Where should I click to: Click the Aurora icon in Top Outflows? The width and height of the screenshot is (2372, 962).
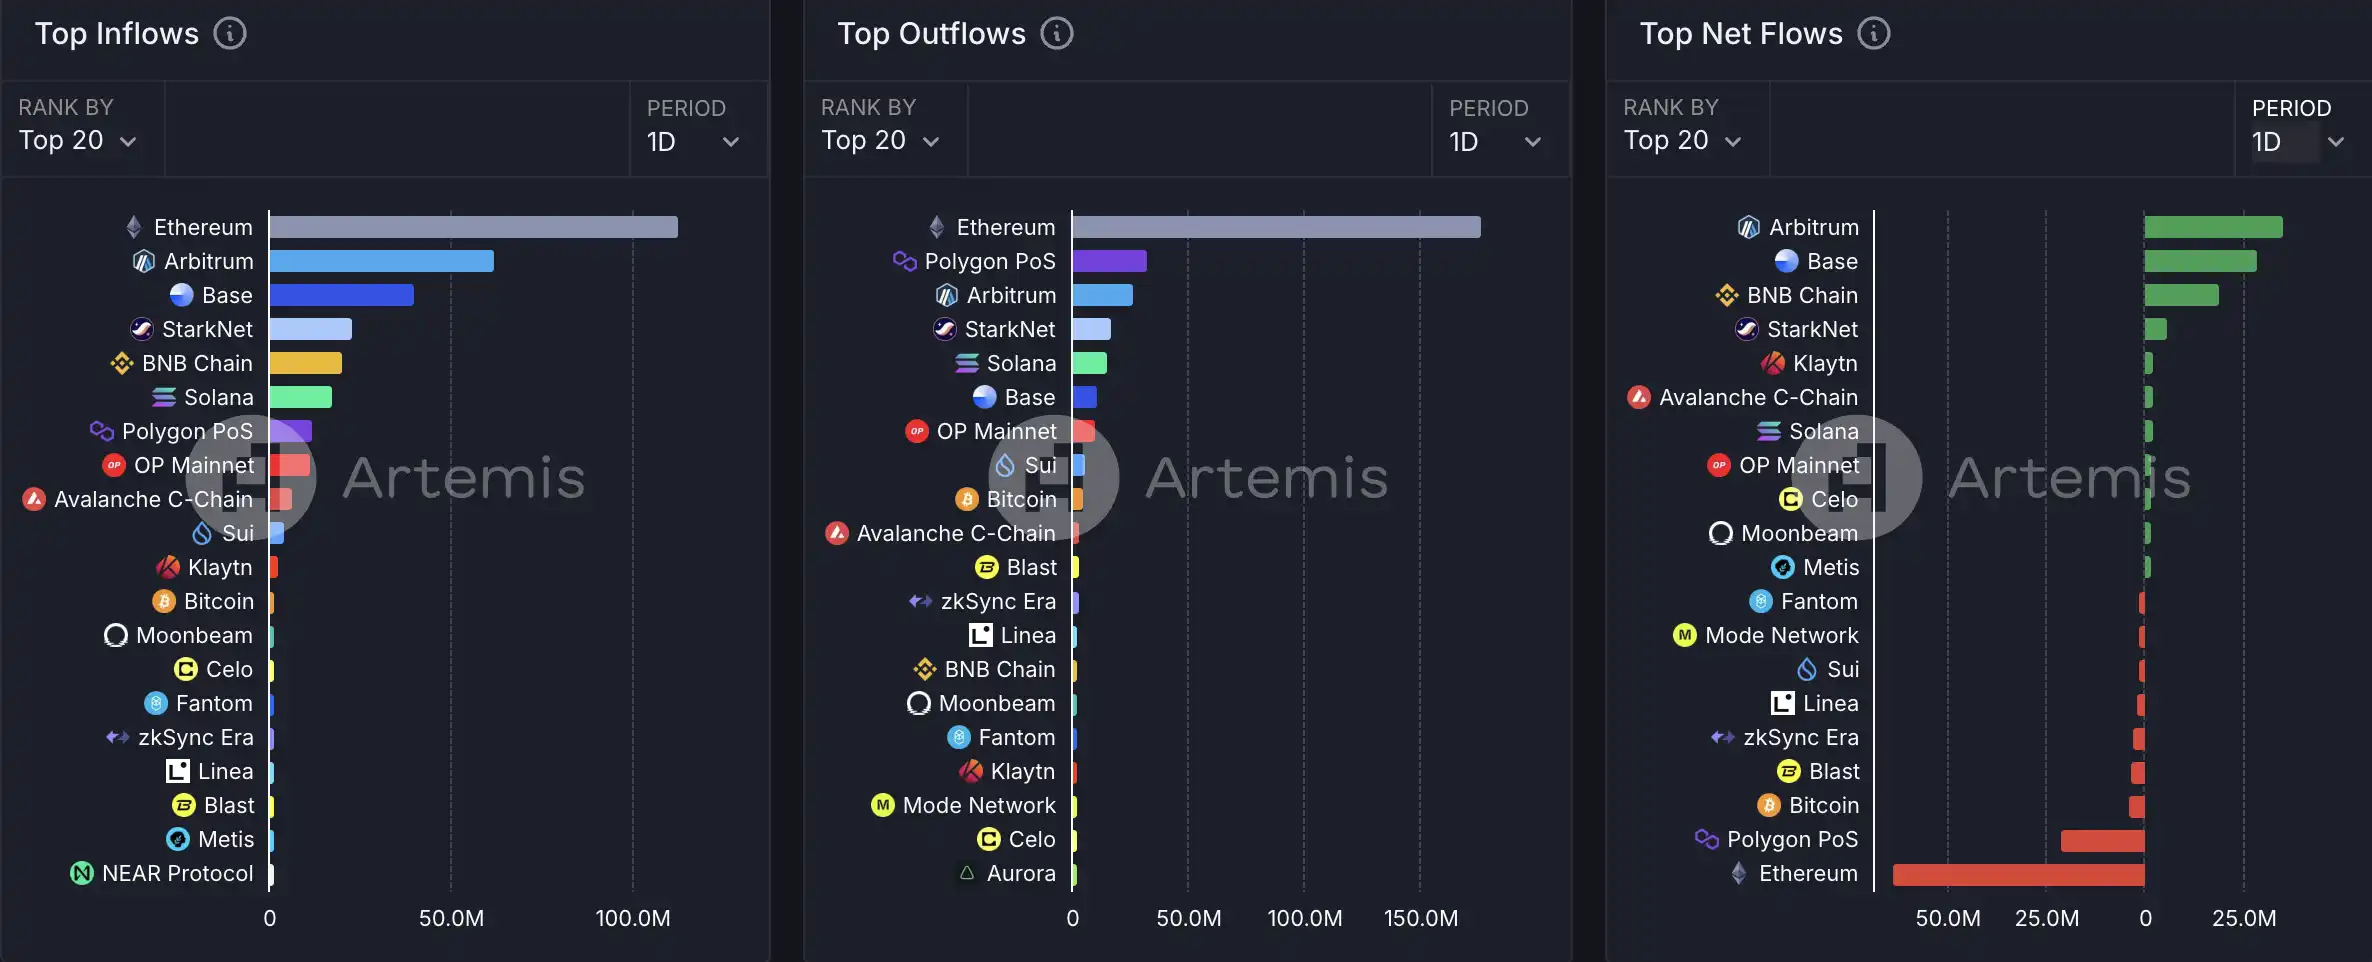(x=967, y=873)
